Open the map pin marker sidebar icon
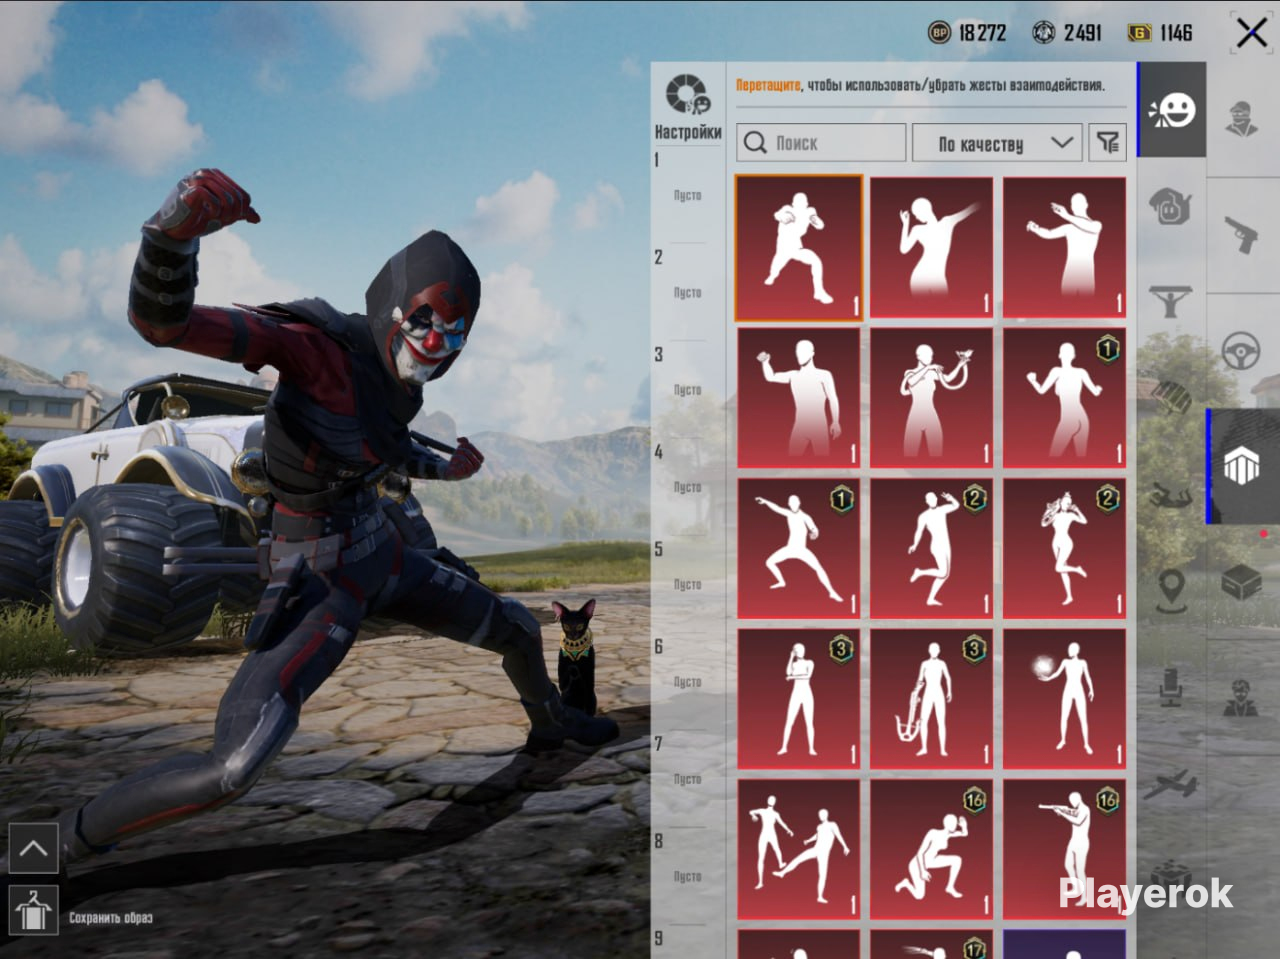The width and height of the screenshot is (1280, 959). click(x=1170, y=590)
